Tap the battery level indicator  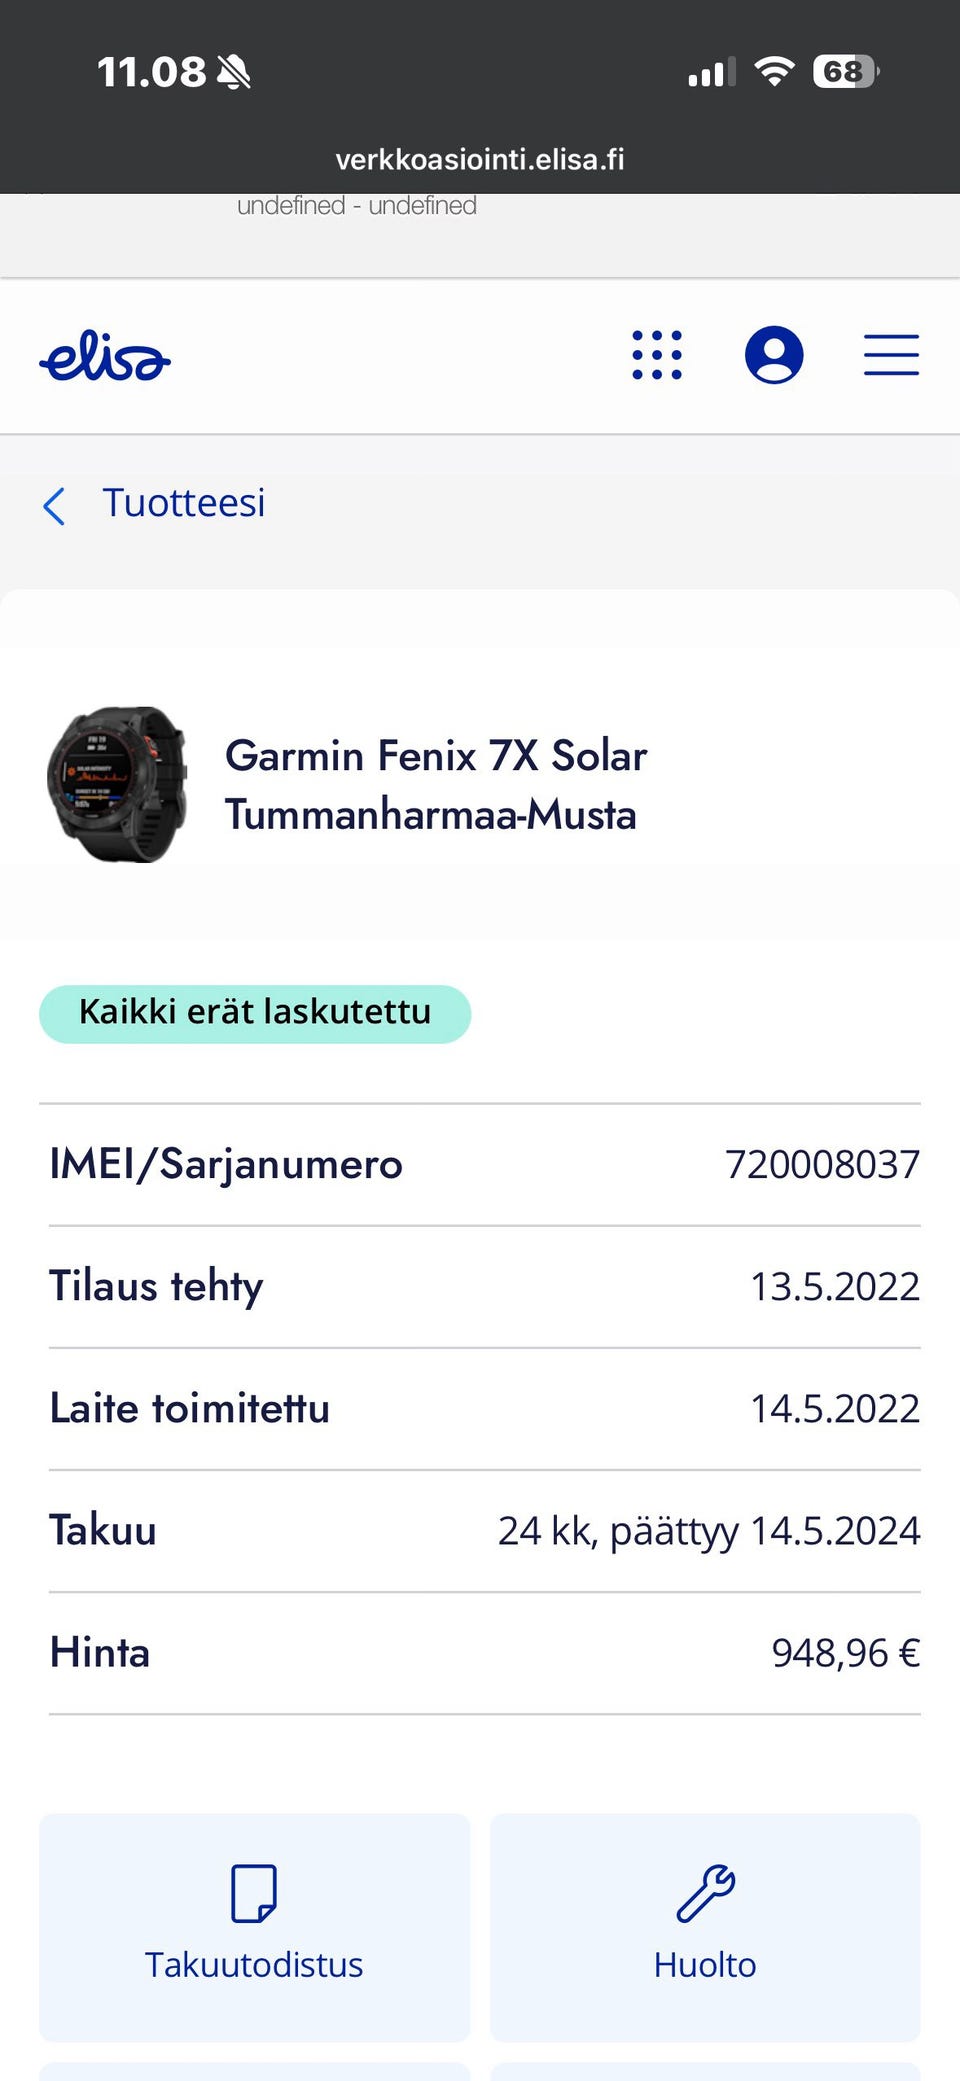tap(846, 71)
